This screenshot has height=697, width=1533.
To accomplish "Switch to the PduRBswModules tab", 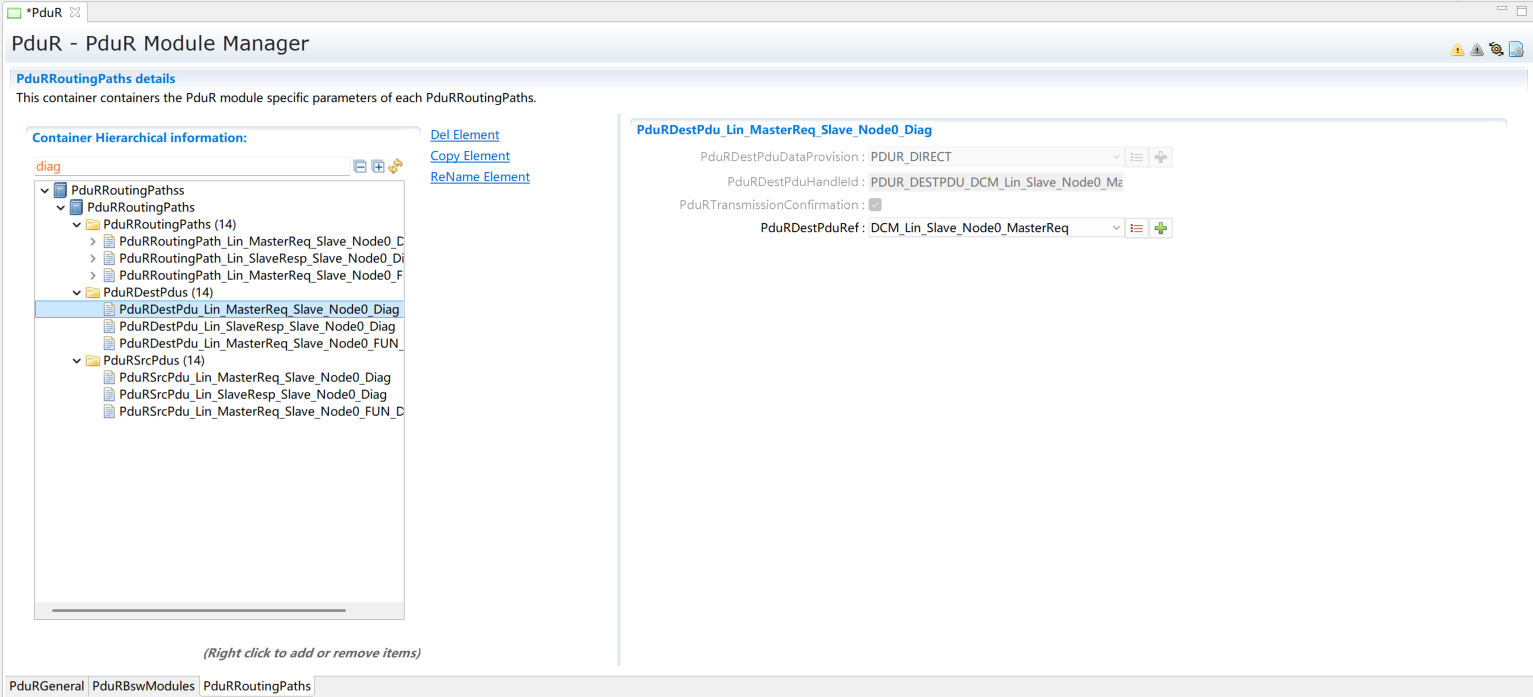I will click(x=143, y=686).
